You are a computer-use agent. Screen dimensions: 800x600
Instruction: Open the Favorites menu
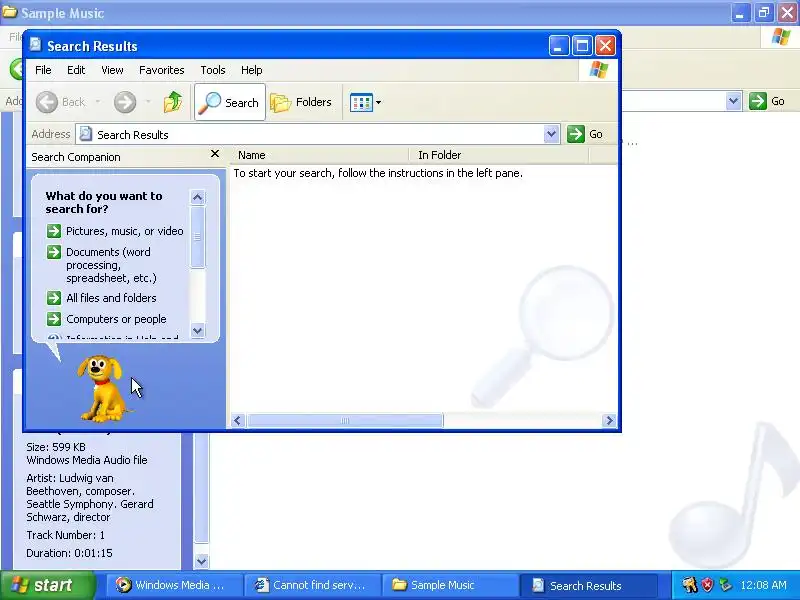162,70
